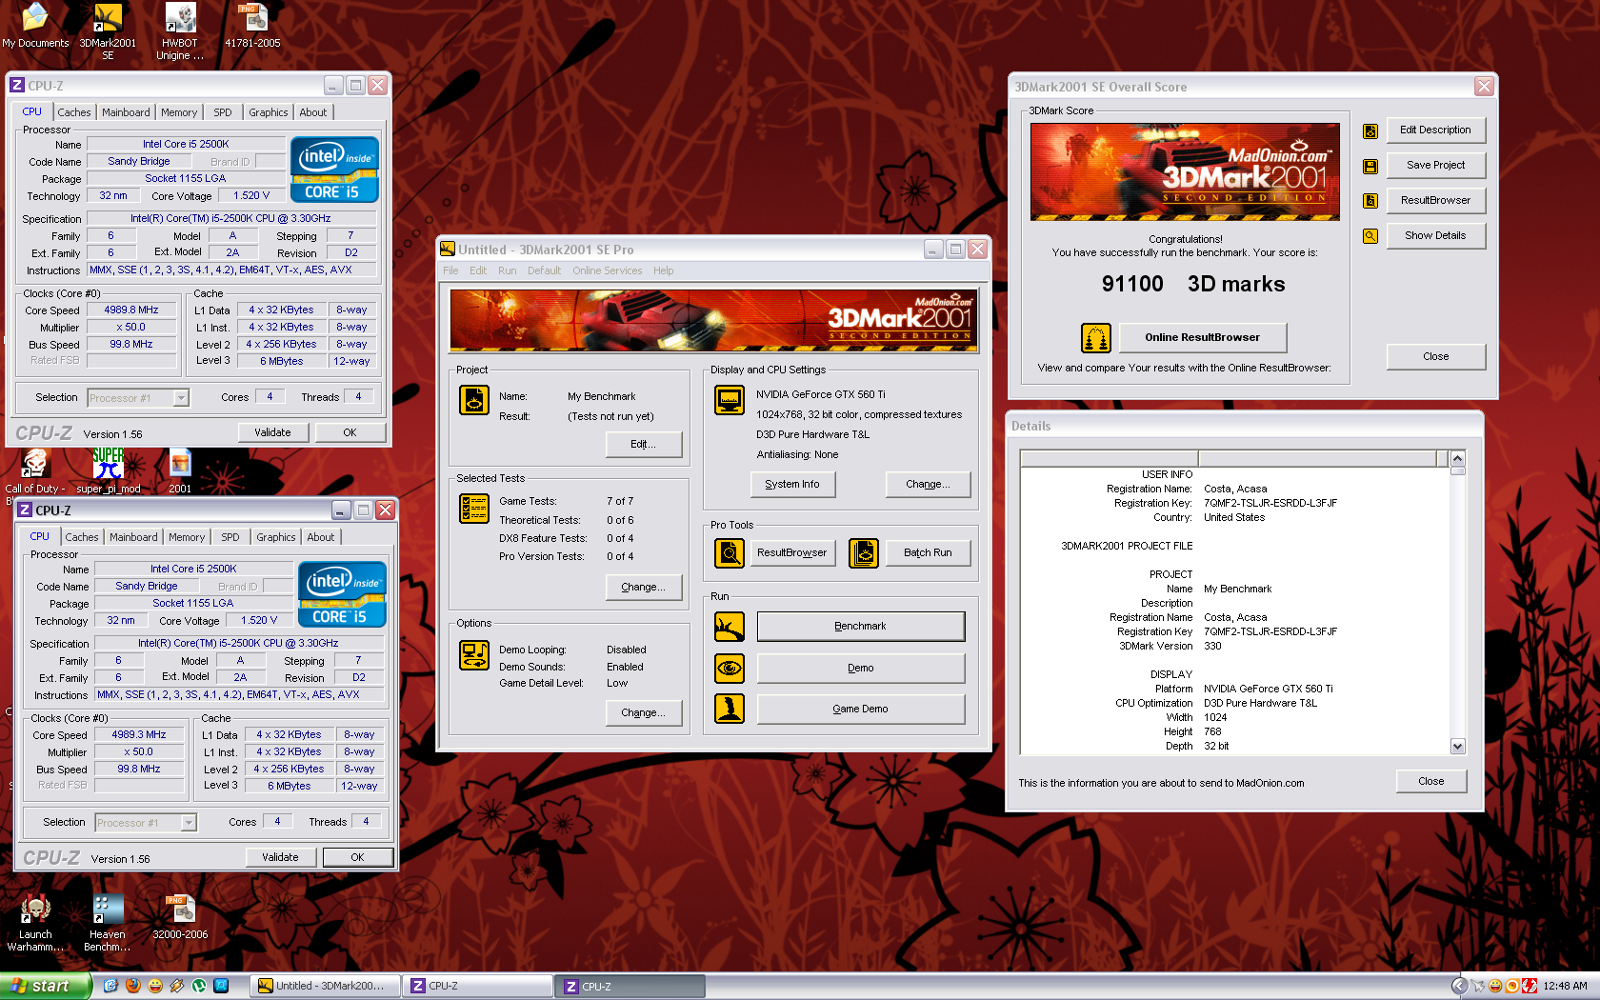The width and height of the screenshot is (1600, 1000).
Task: Switch to Memory tab in lower CPU-Z
Action: (187, 537)
